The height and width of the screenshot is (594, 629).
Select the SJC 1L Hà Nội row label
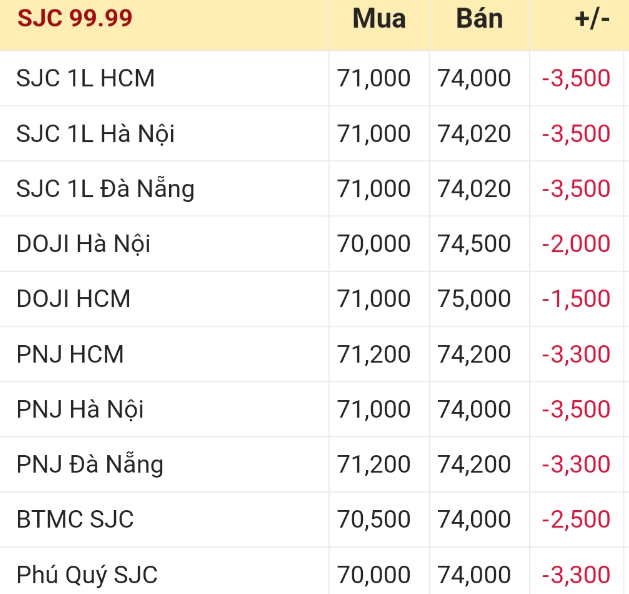pyautogui.click(x=96, y=133)
